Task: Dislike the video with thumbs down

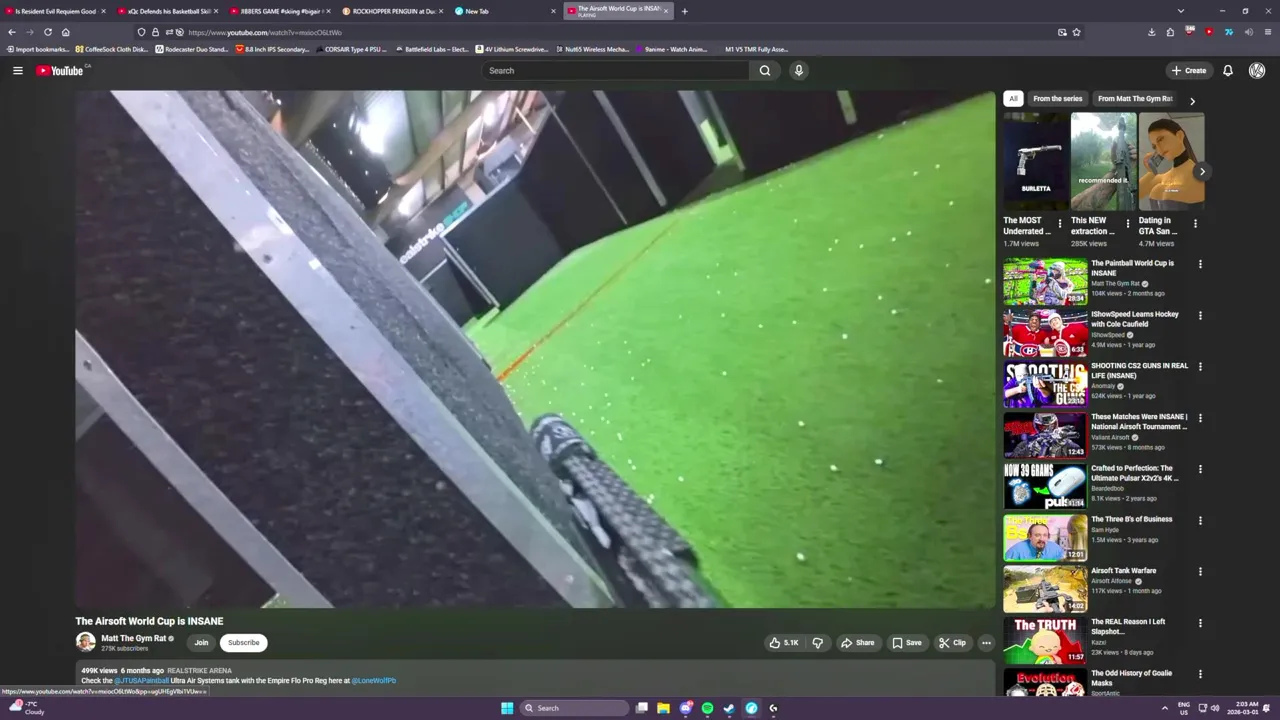Action: (x=817, y=643)
